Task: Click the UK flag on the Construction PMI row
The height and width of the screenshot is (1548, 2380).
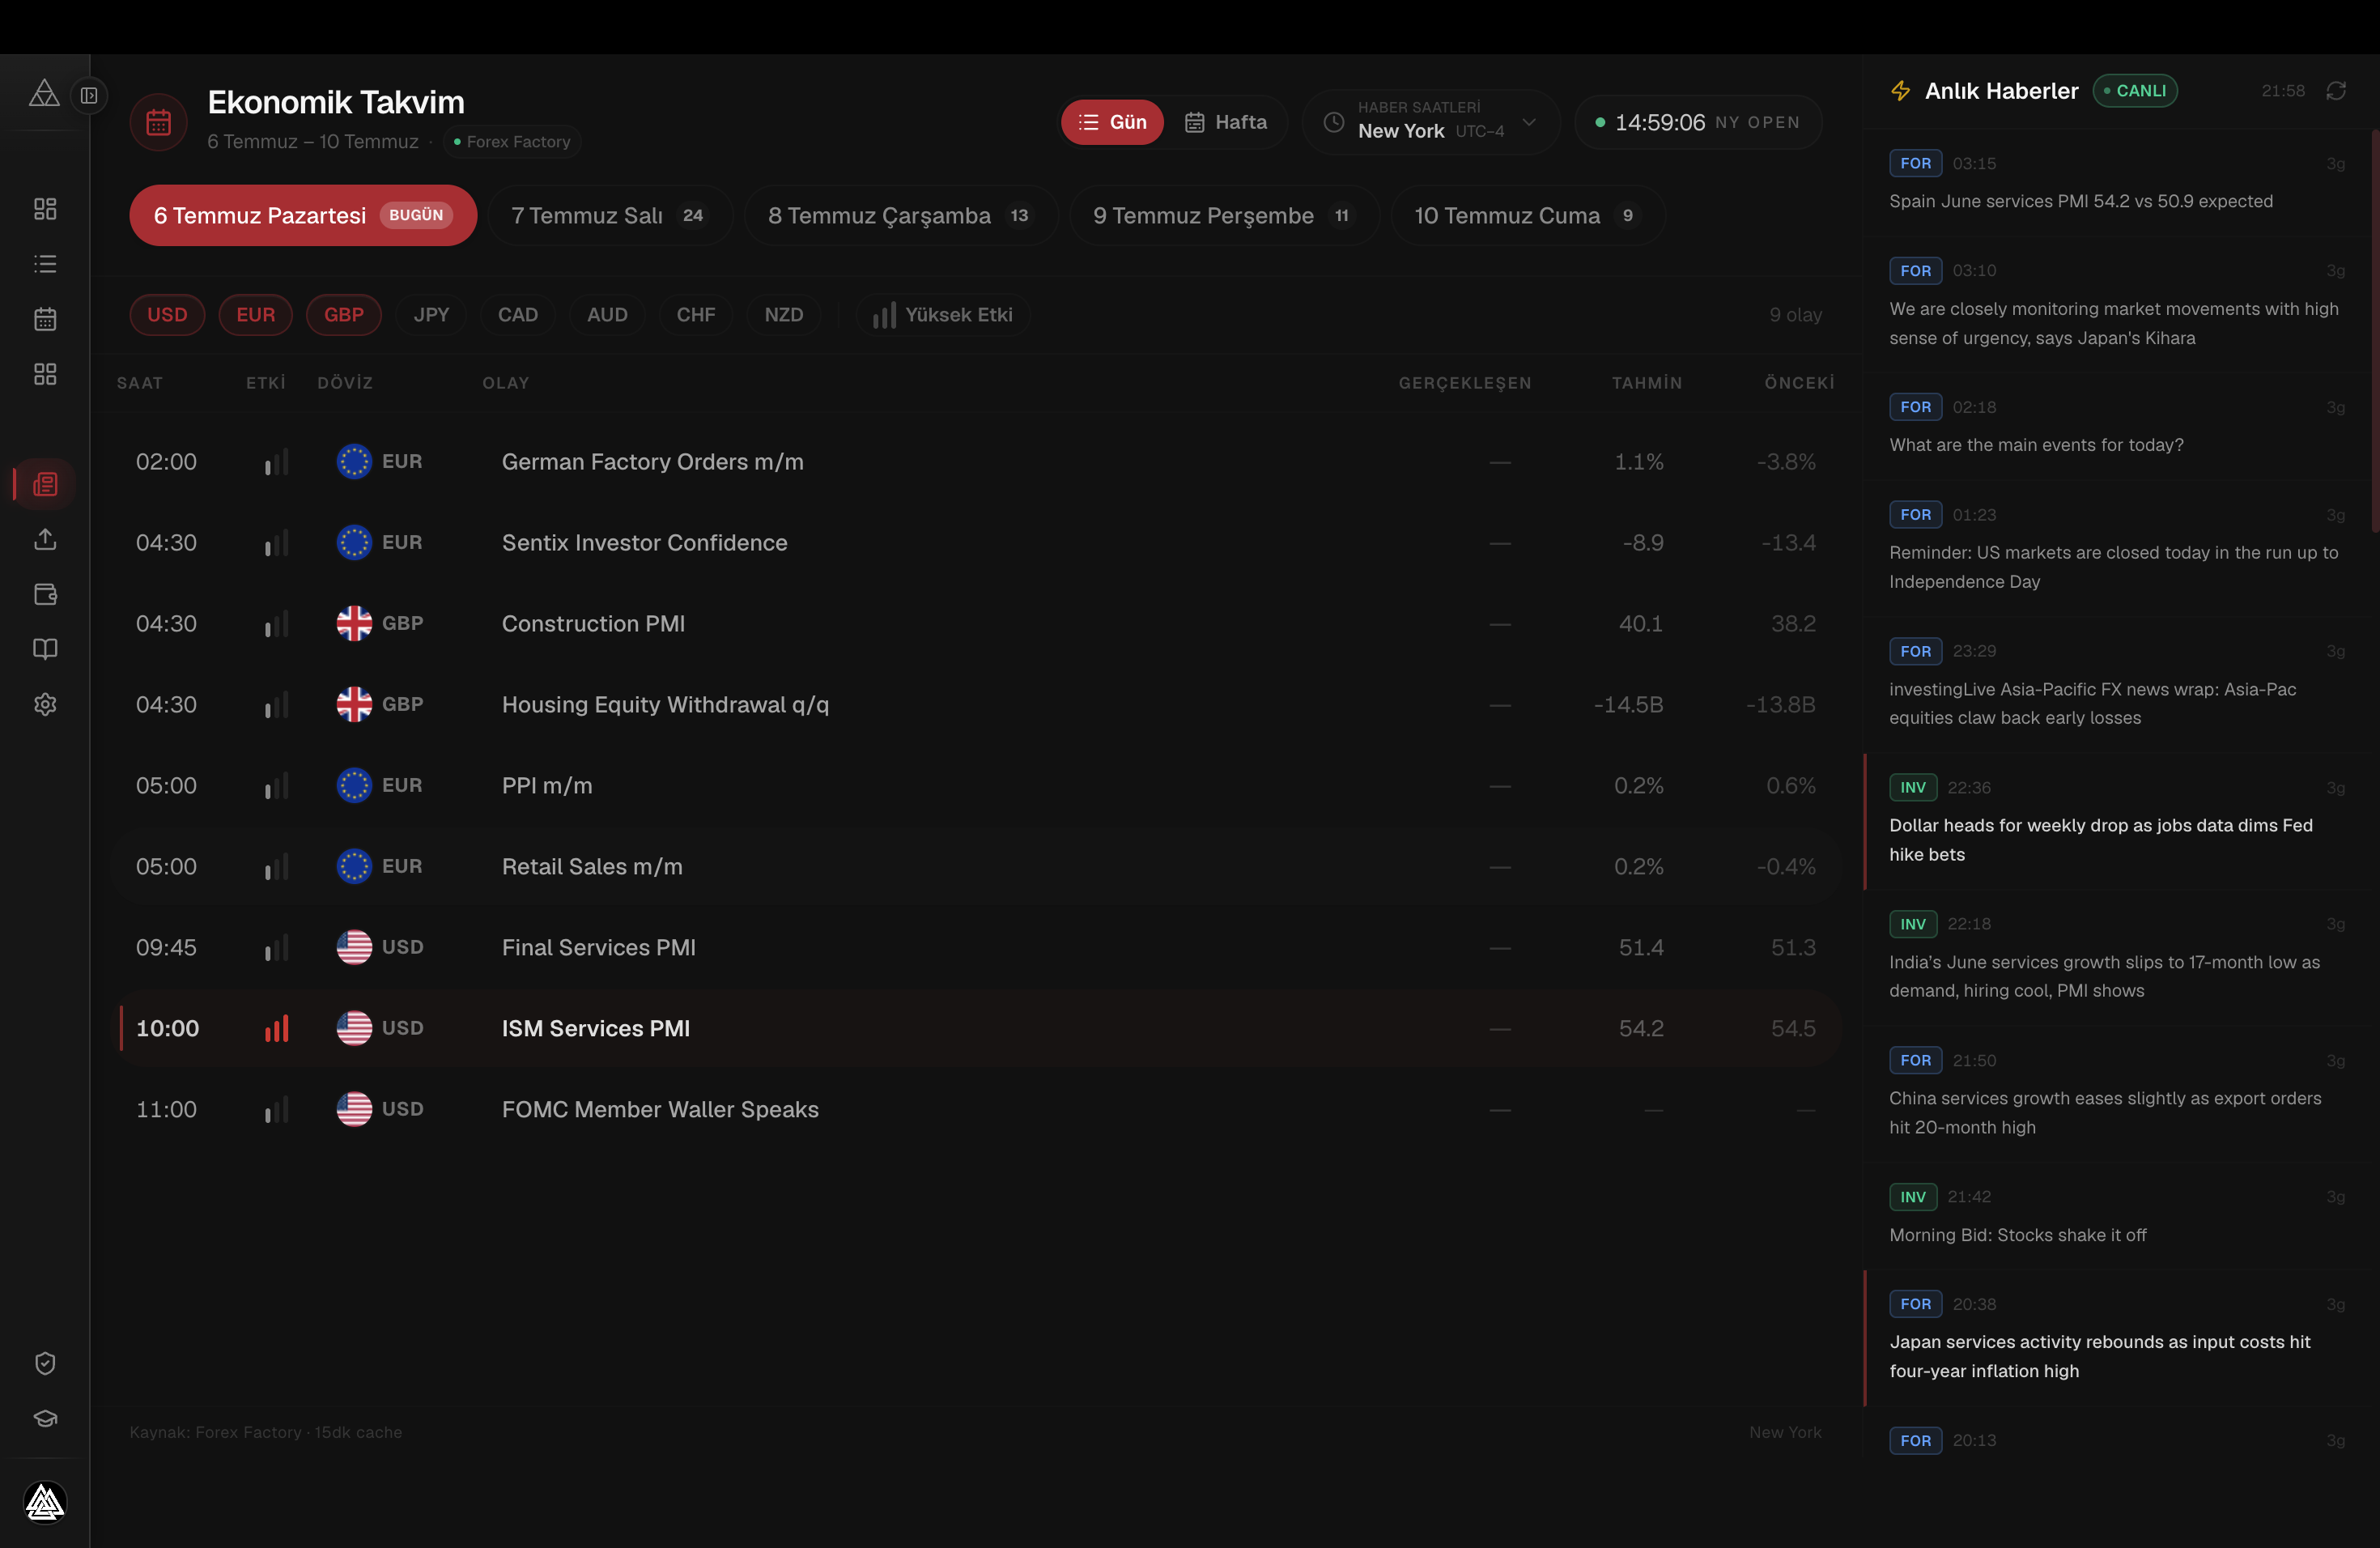Action: [354, 623]
